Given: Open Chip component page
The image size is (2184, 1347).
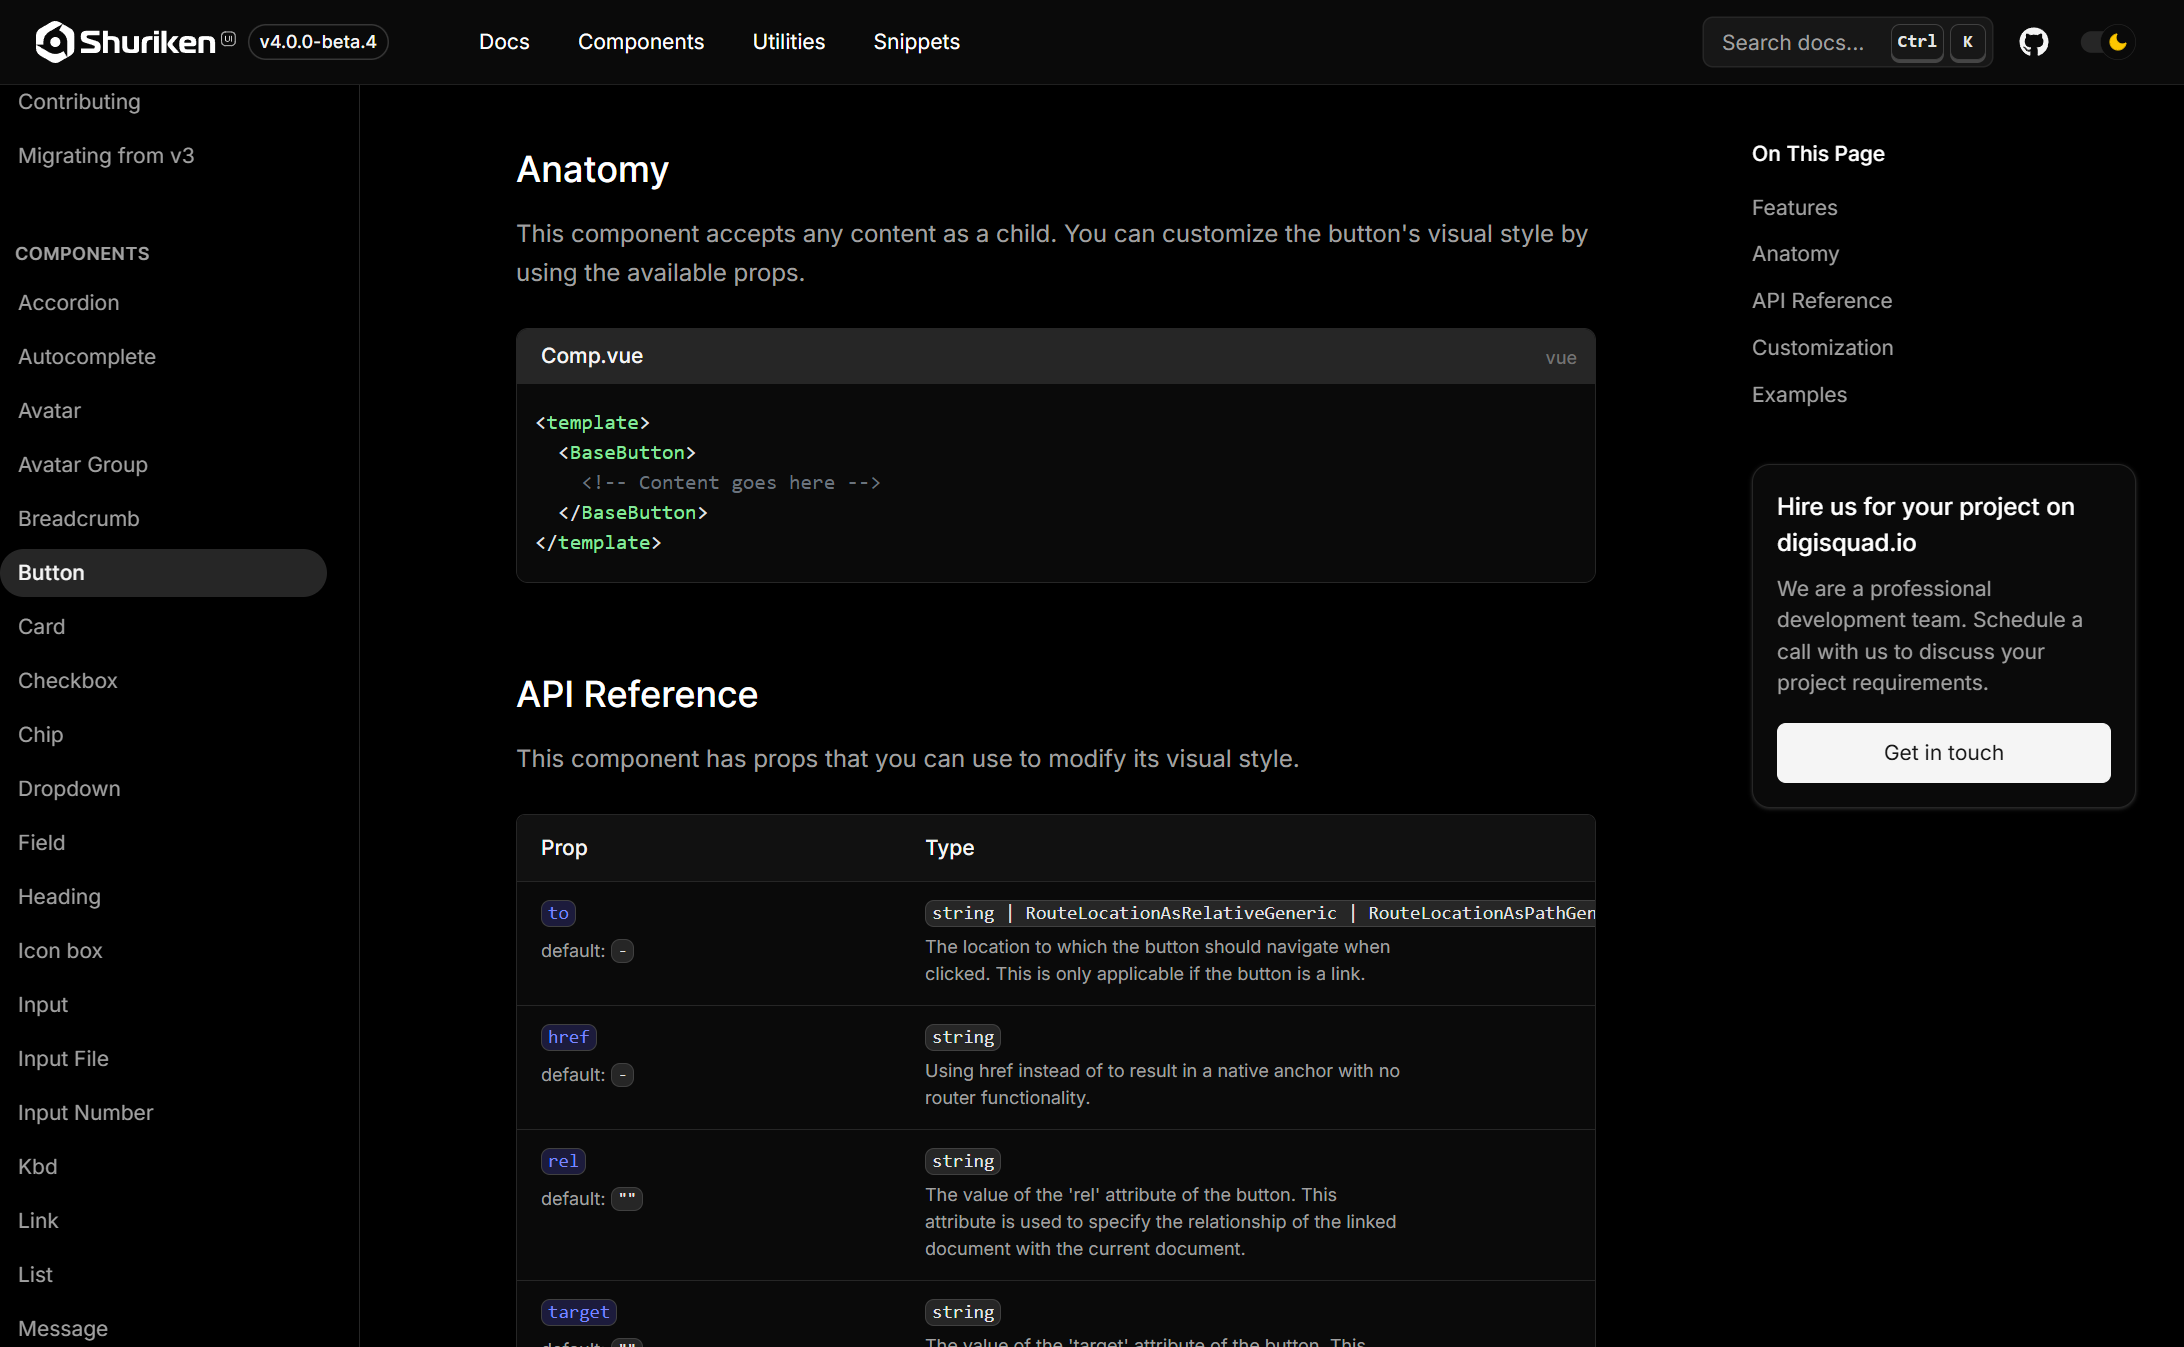Looking at the screenshot, I should [40, 735].
